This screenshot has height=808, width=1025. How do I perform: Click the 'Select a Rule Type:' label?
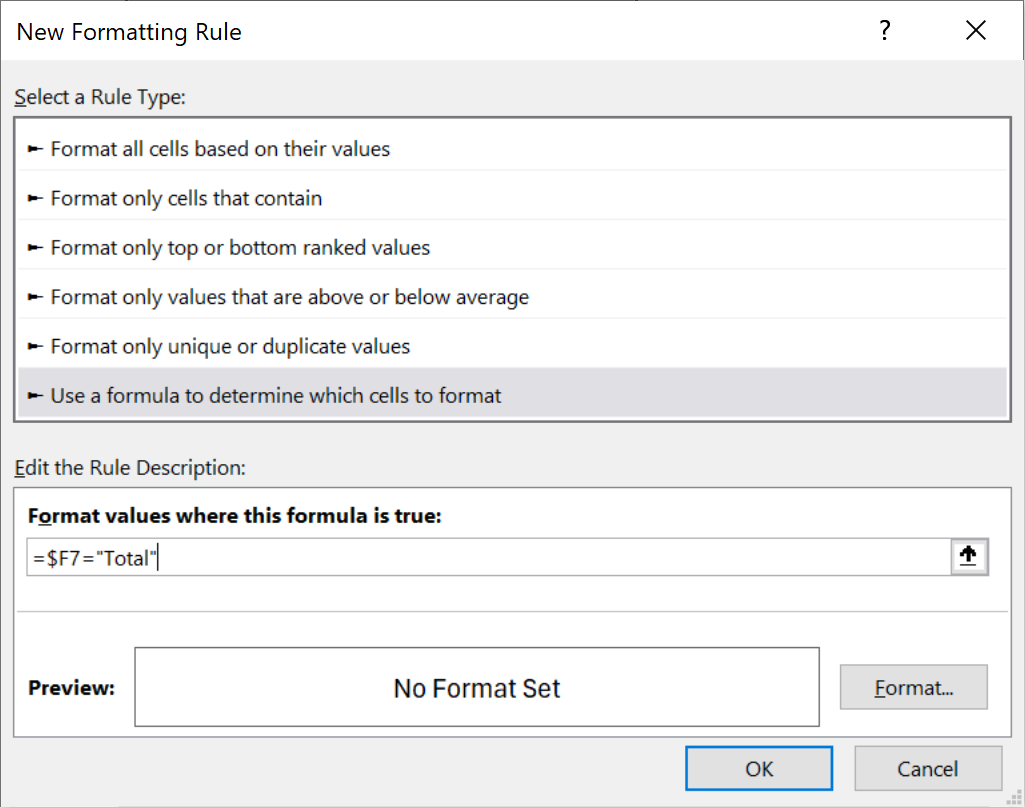click(100, 97)
